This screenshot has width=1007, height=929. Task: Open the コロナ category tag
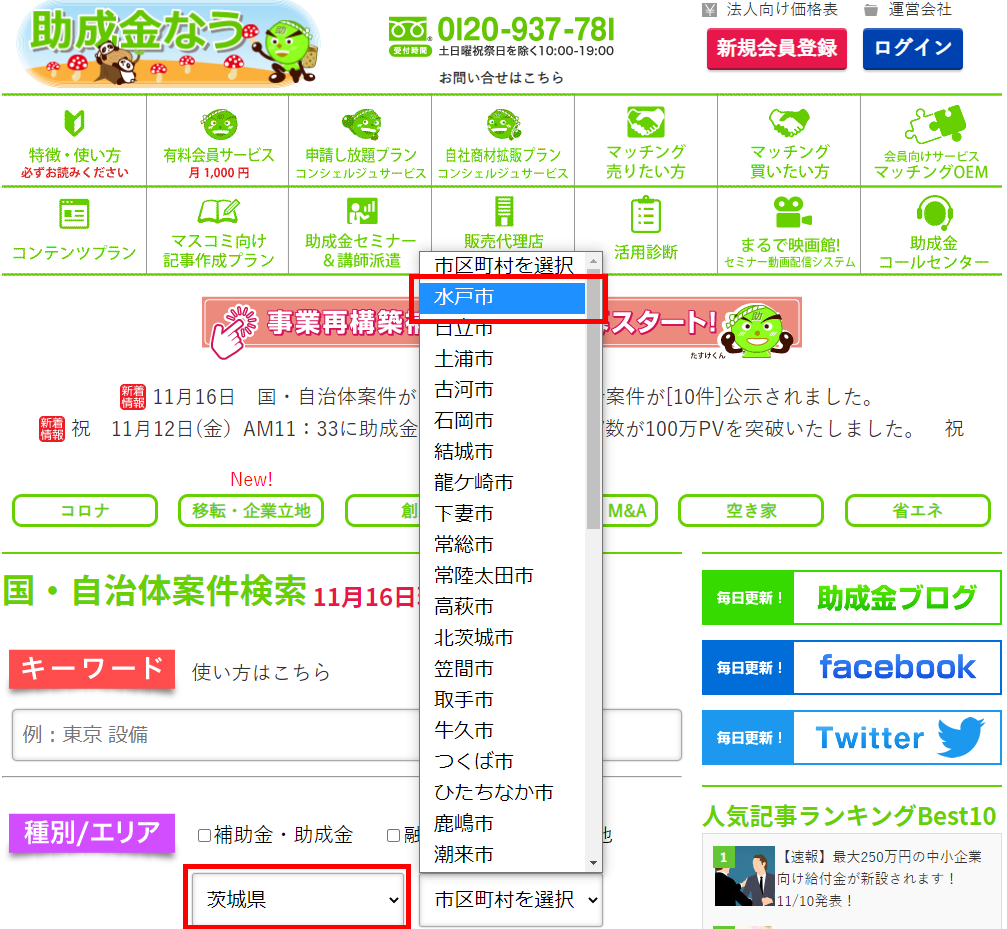tap(85, 511)
